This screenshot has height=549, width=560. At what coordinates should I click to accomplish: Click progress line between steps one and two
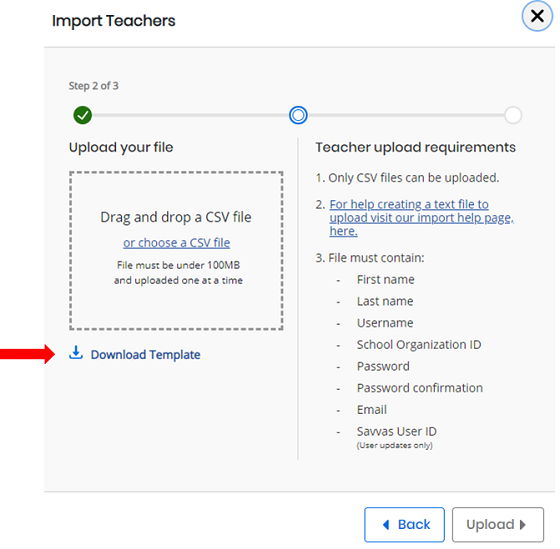(x=190, y=115)
